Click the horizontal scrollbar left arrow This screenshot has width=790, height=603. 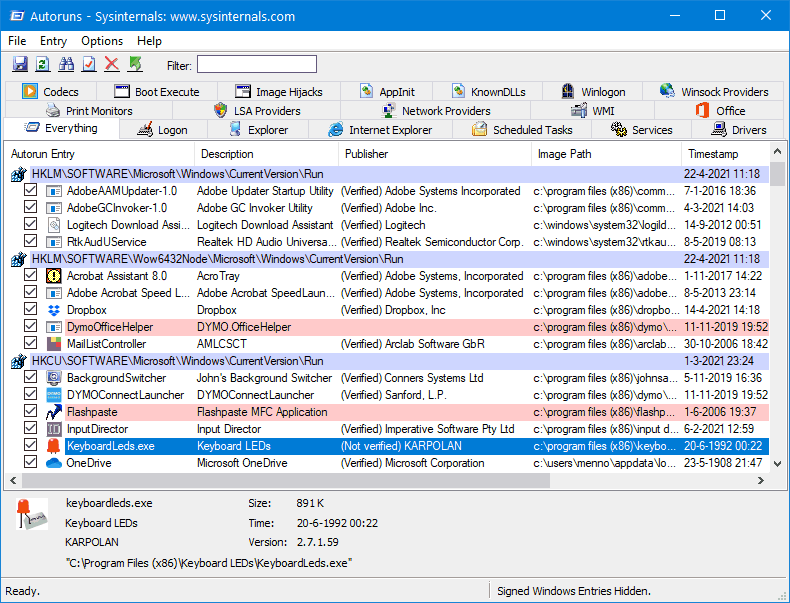click(14, 481)
